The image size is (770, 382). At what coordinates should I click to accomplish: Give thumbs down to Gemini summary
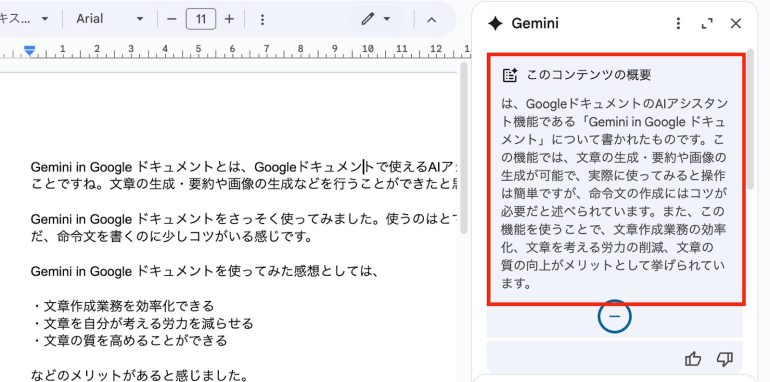[x=725, y=359]
